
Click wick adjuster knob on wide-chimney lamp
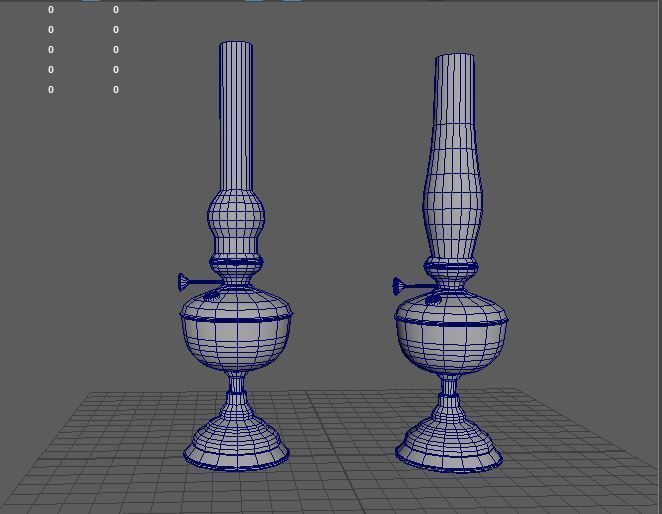[x=398, y=286]
